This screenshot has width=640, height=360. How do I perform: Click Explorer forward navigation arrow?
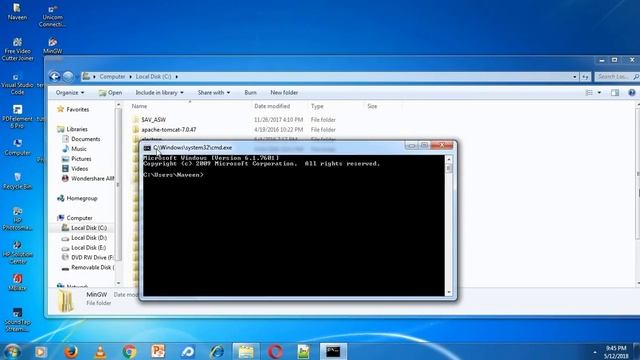[x=68, y=76]
